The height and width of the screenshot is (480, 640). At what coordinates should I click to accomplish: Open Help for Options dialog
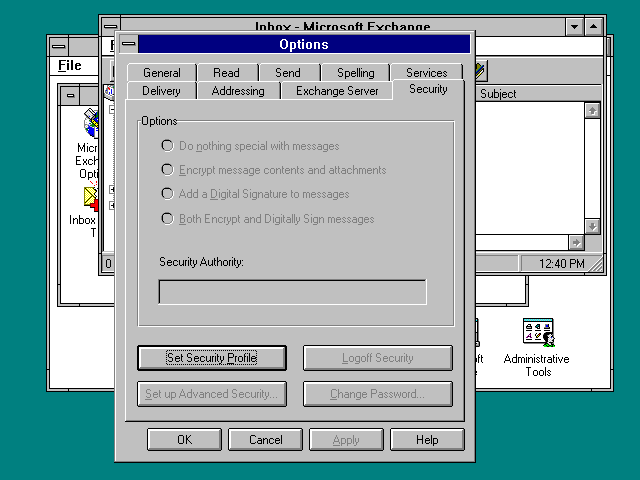point(427,440)
